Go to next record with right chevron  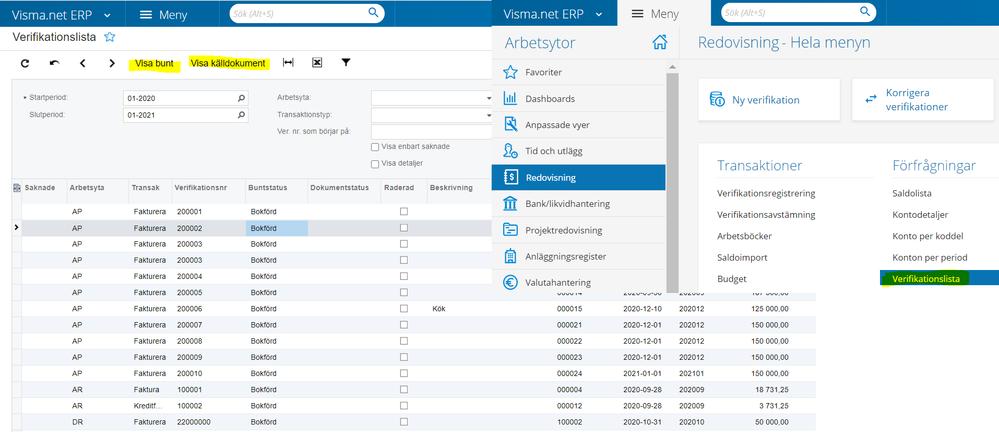pos(112,63)
